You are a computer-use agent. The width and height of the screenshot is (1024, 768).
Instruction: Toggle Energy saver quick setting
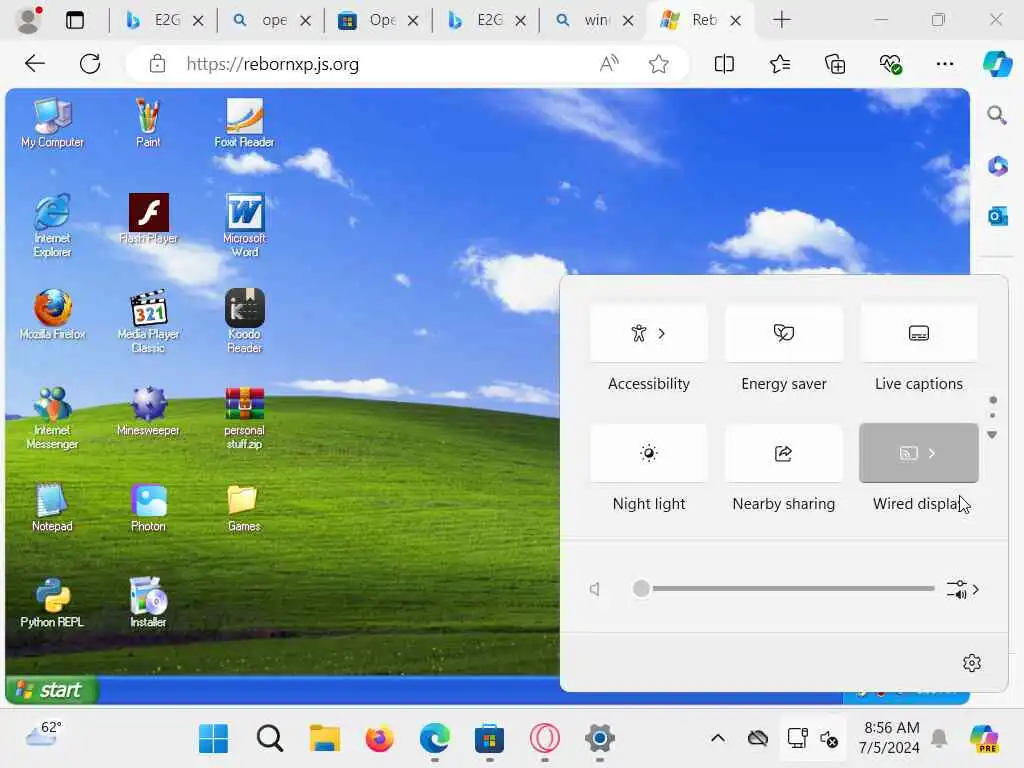pos(784,333)
